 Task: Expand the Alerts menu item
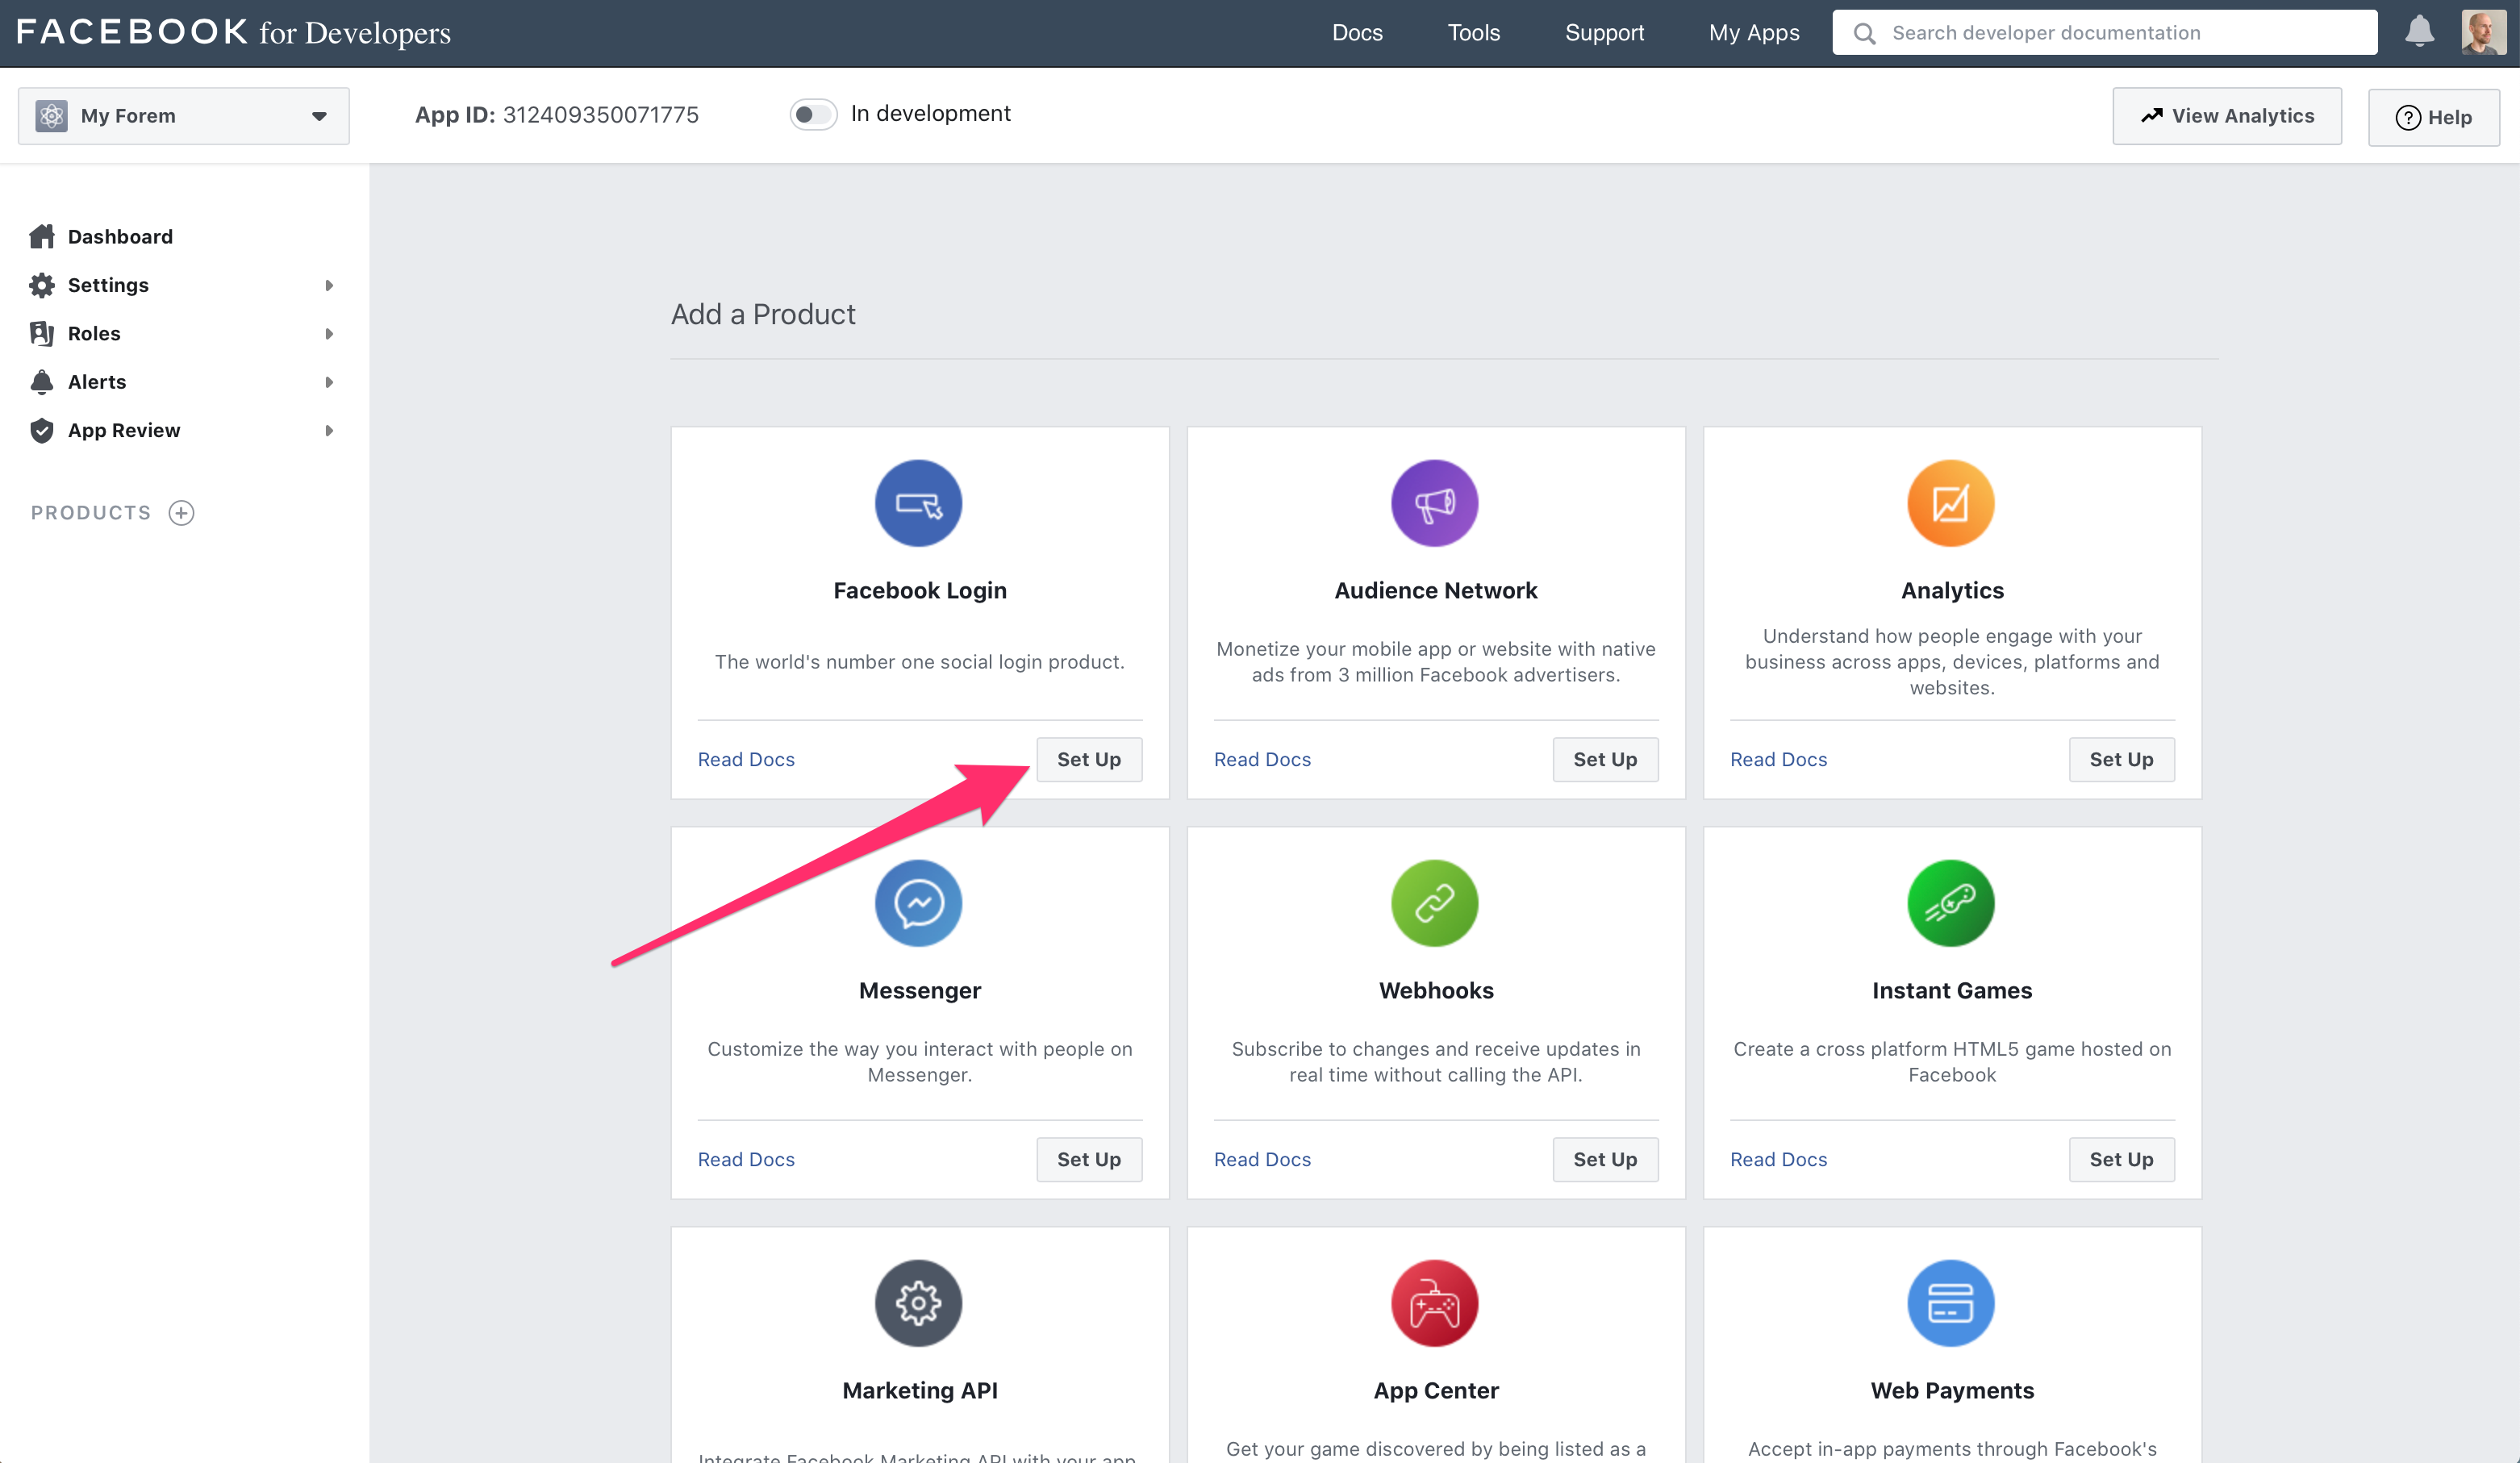[329, 381]
